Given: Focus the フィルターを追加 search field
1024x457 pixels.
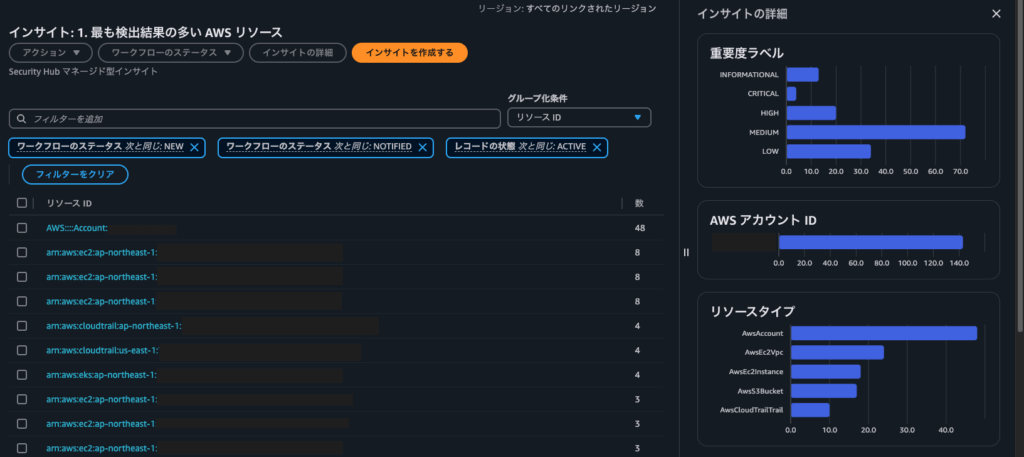Looking at the screenshot, I should pos(255,119).
